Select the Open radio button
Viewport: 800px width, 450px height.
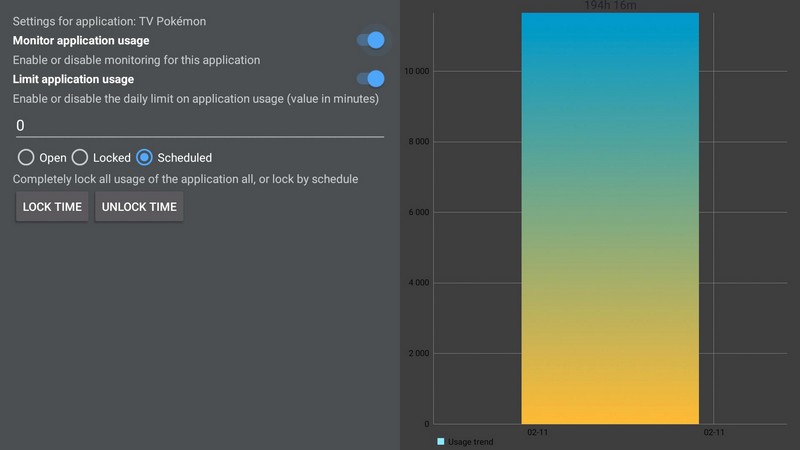pyautogui.click(x=26, y=157)
